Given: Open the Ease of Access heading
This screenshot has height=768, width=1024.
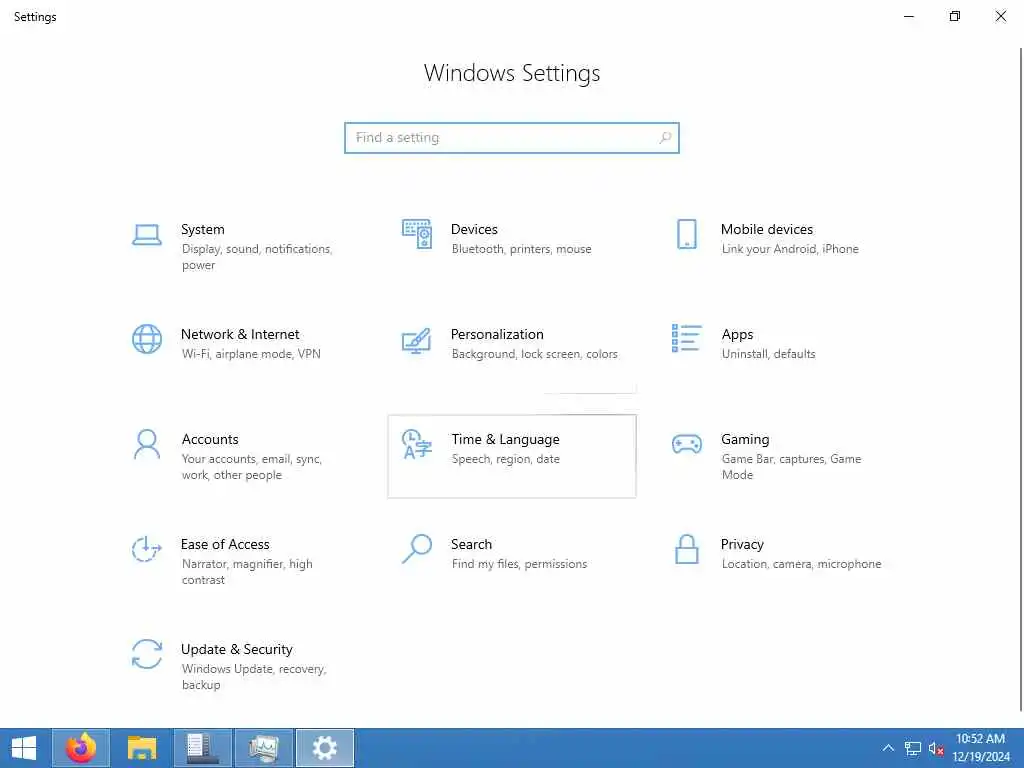Looking at the screenshot, I should coord(225,544).
